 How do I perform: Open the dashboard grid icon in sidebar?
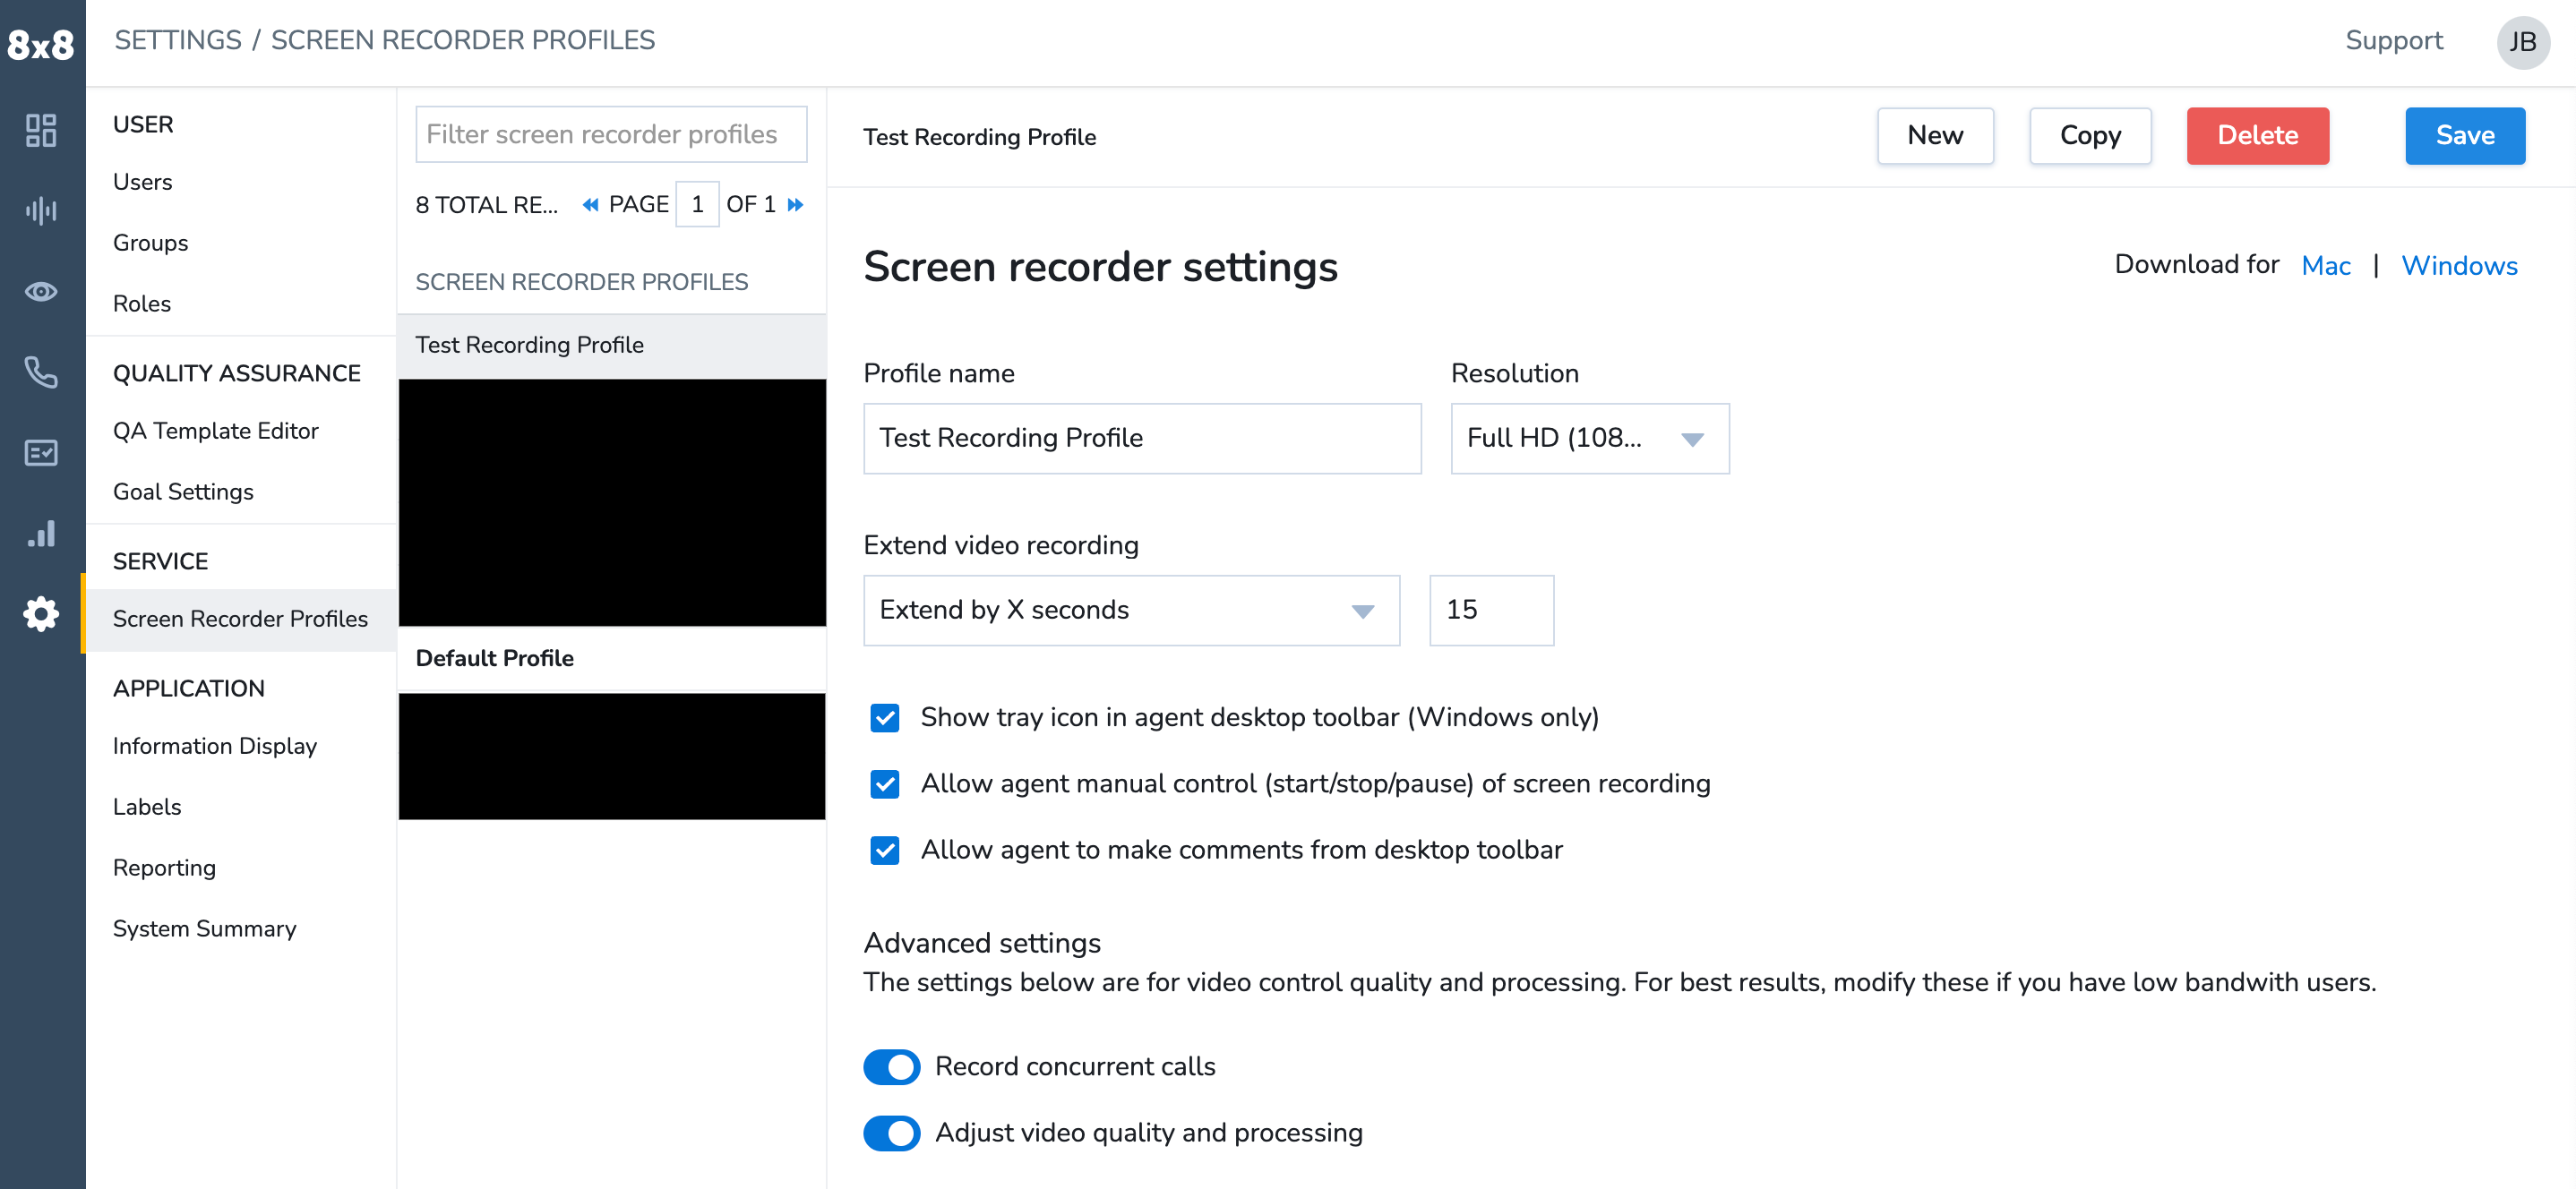click(41, 130)
